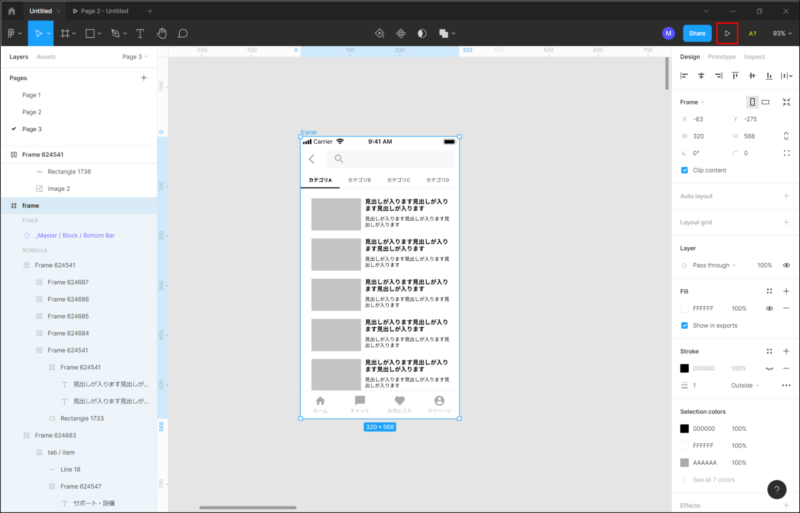The width and height of the screenshot is (800, 513).
Task: Open the 93% zoom dropdown
Action: (x=781, y=33)
